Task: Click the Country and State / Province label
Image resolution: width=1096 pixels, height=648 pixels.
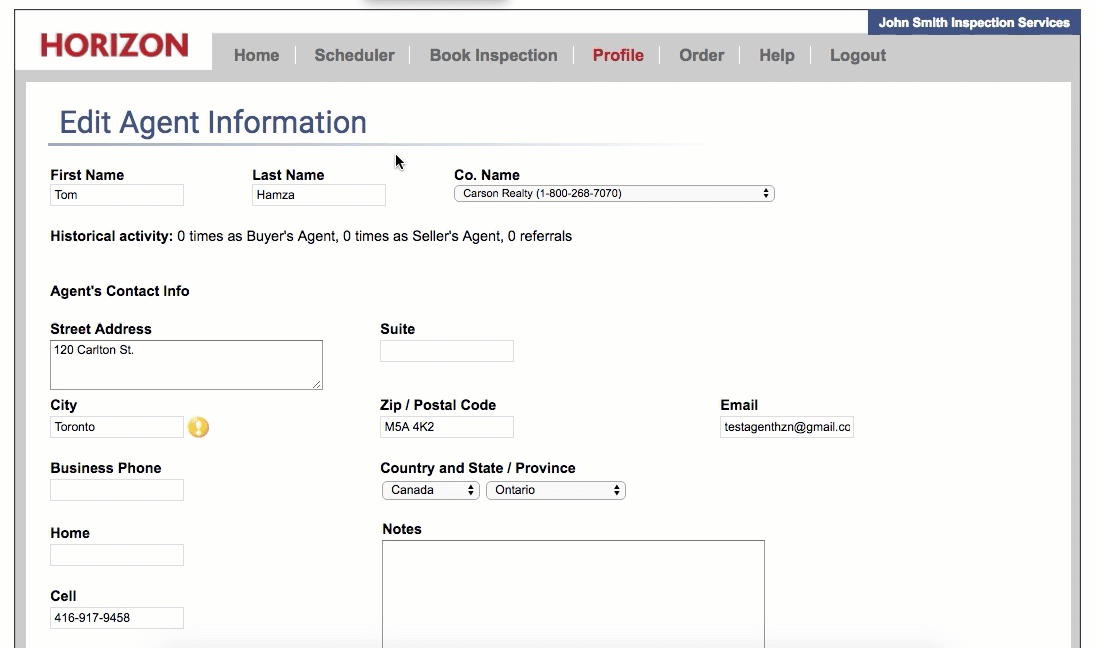Action: (x=477, y=468)
